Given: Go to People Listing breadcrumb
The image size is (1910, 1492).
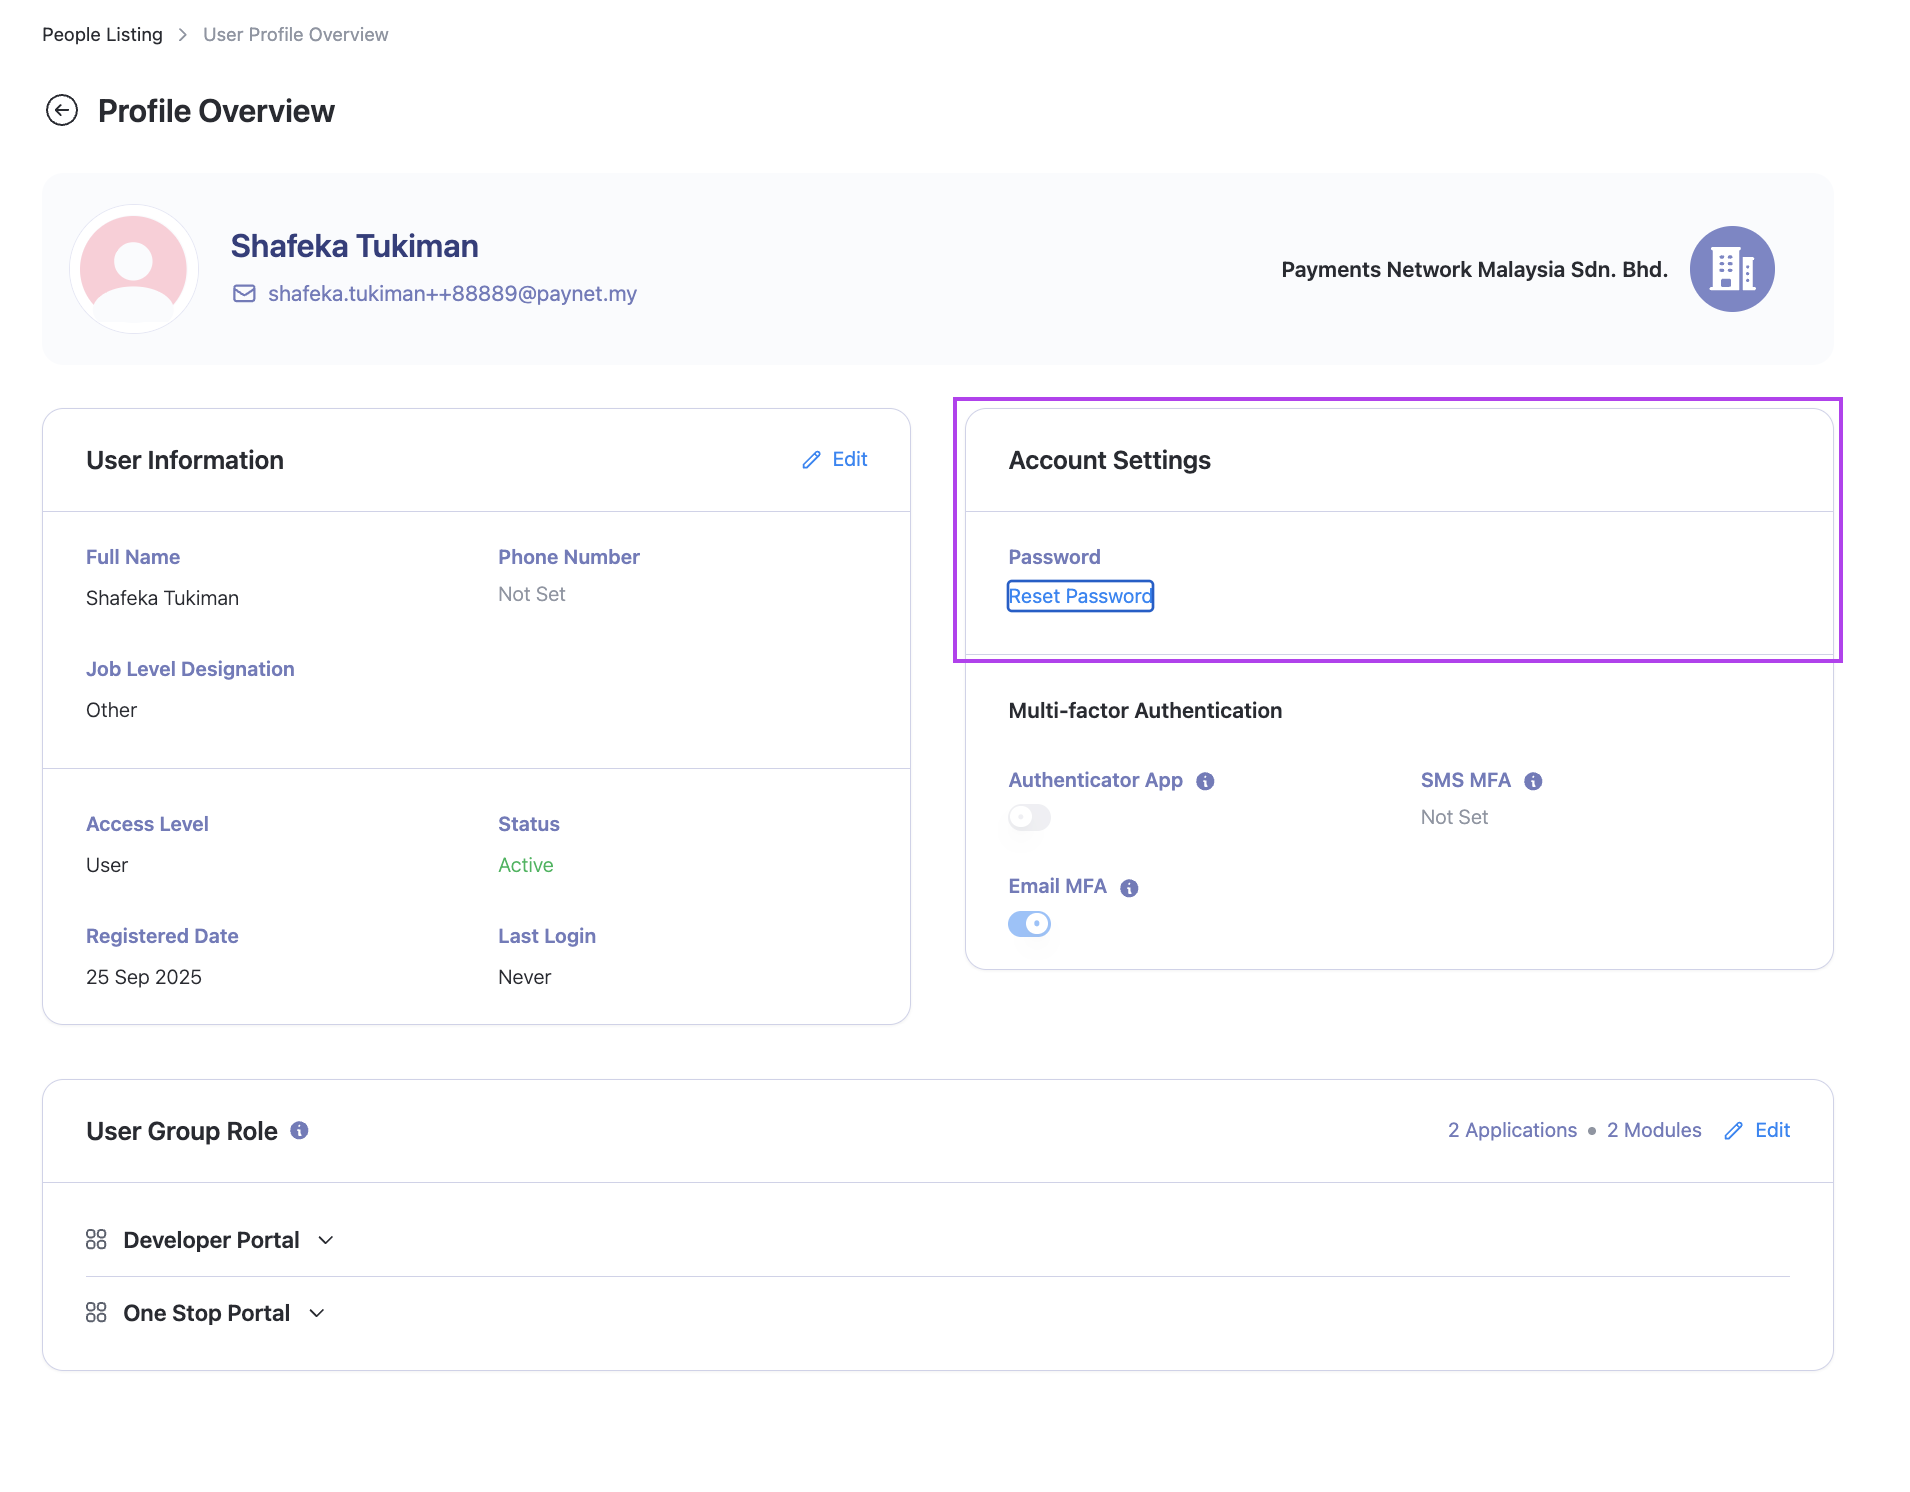Looking at the screenshot, I should click(102, 34).
